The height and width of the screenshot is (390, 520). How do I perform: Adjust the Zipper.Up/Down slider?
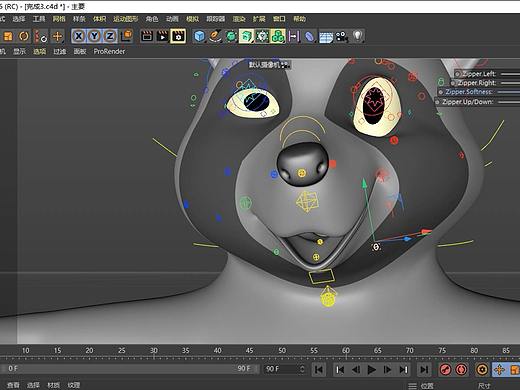pyautogui.click(x=509, y=102)
